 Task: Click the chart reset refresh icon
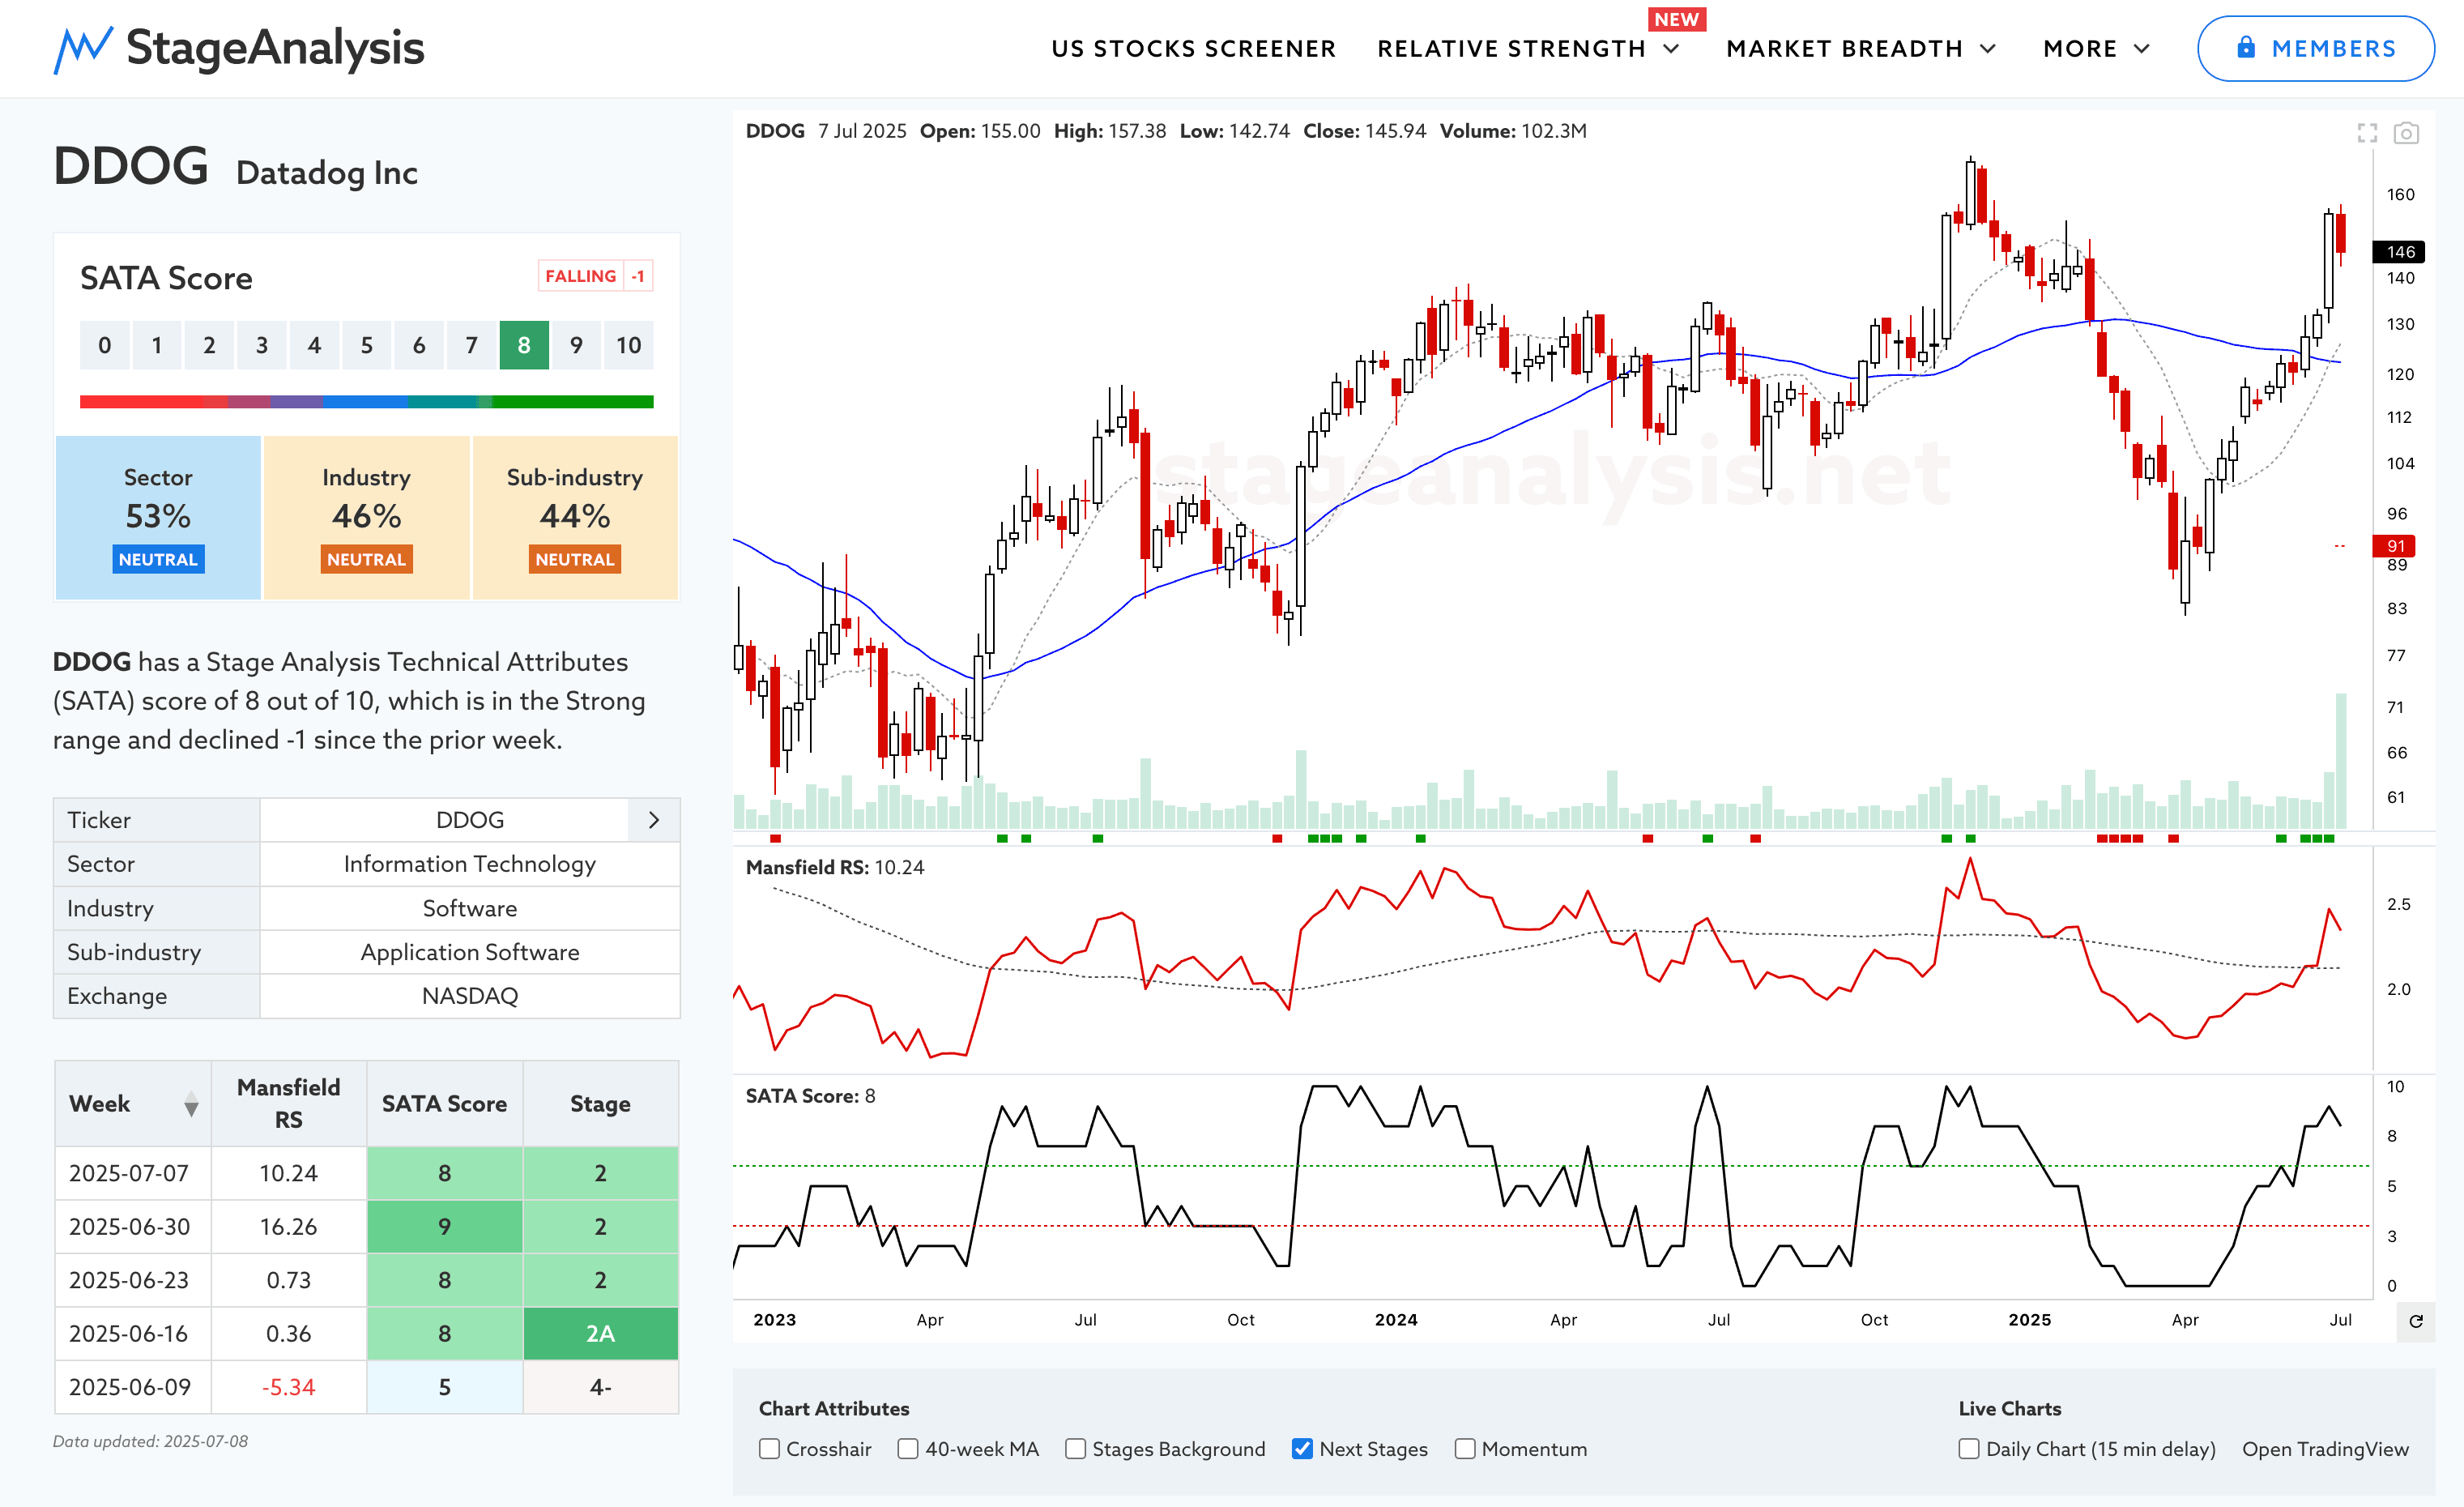point(2416,1321)
